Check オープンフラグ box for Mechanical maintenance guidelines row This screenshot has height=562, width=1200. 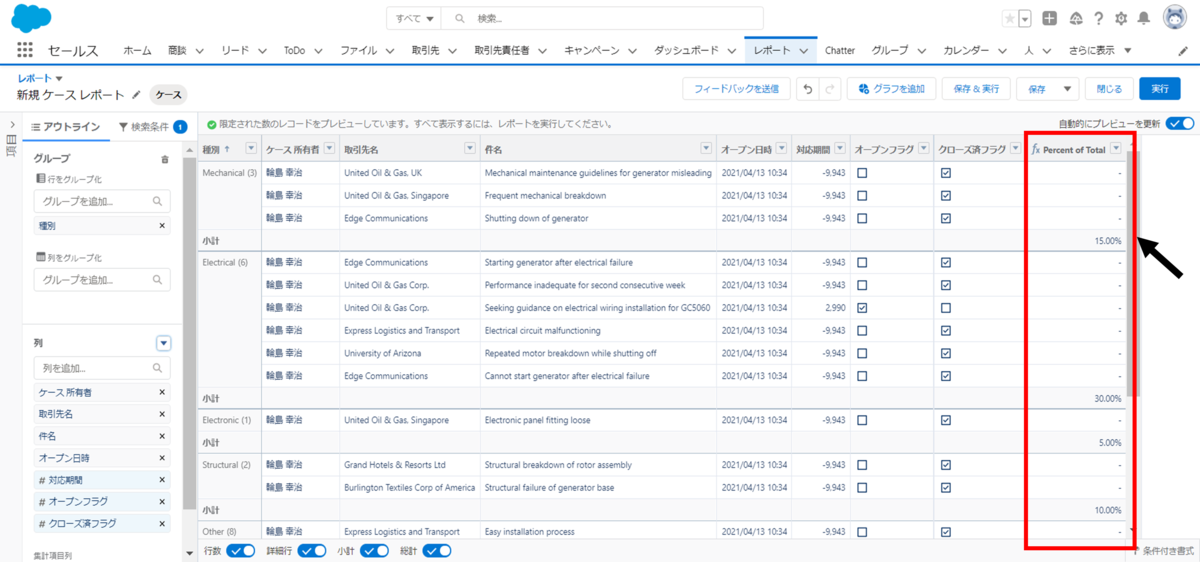tap(862, 173)
